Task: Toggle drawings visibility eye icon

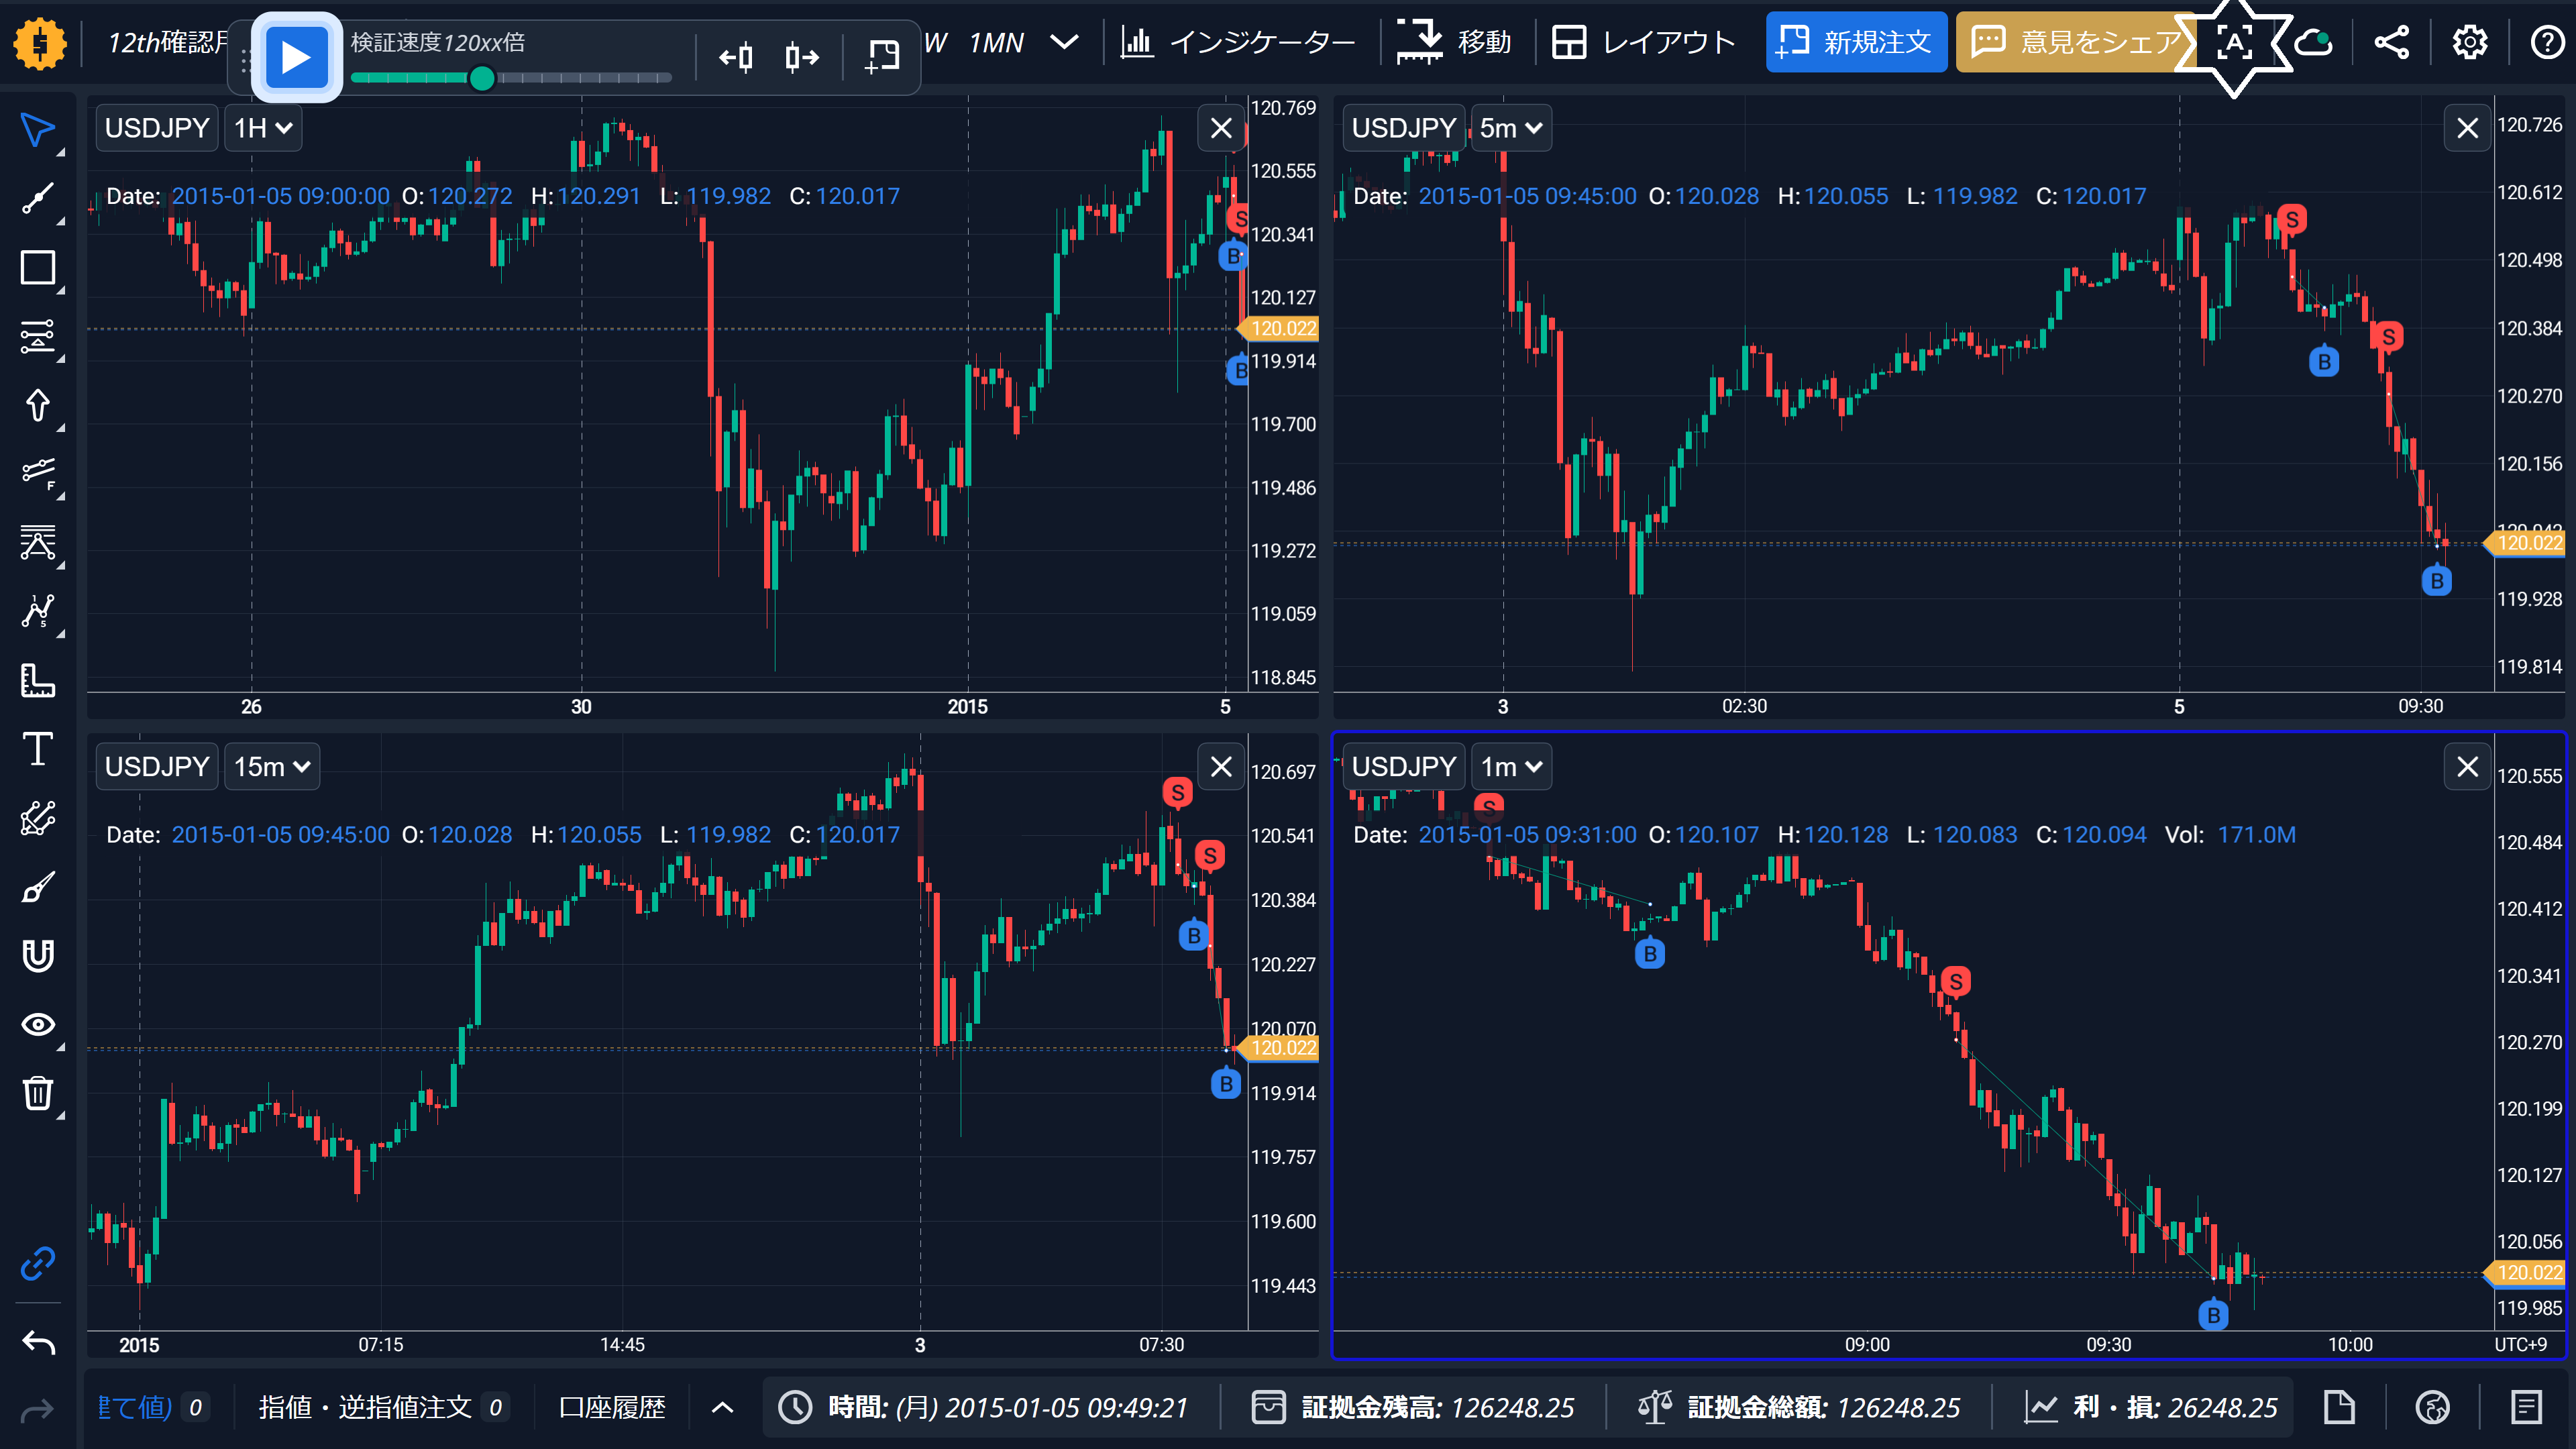Action: [x=38, y=1025]
